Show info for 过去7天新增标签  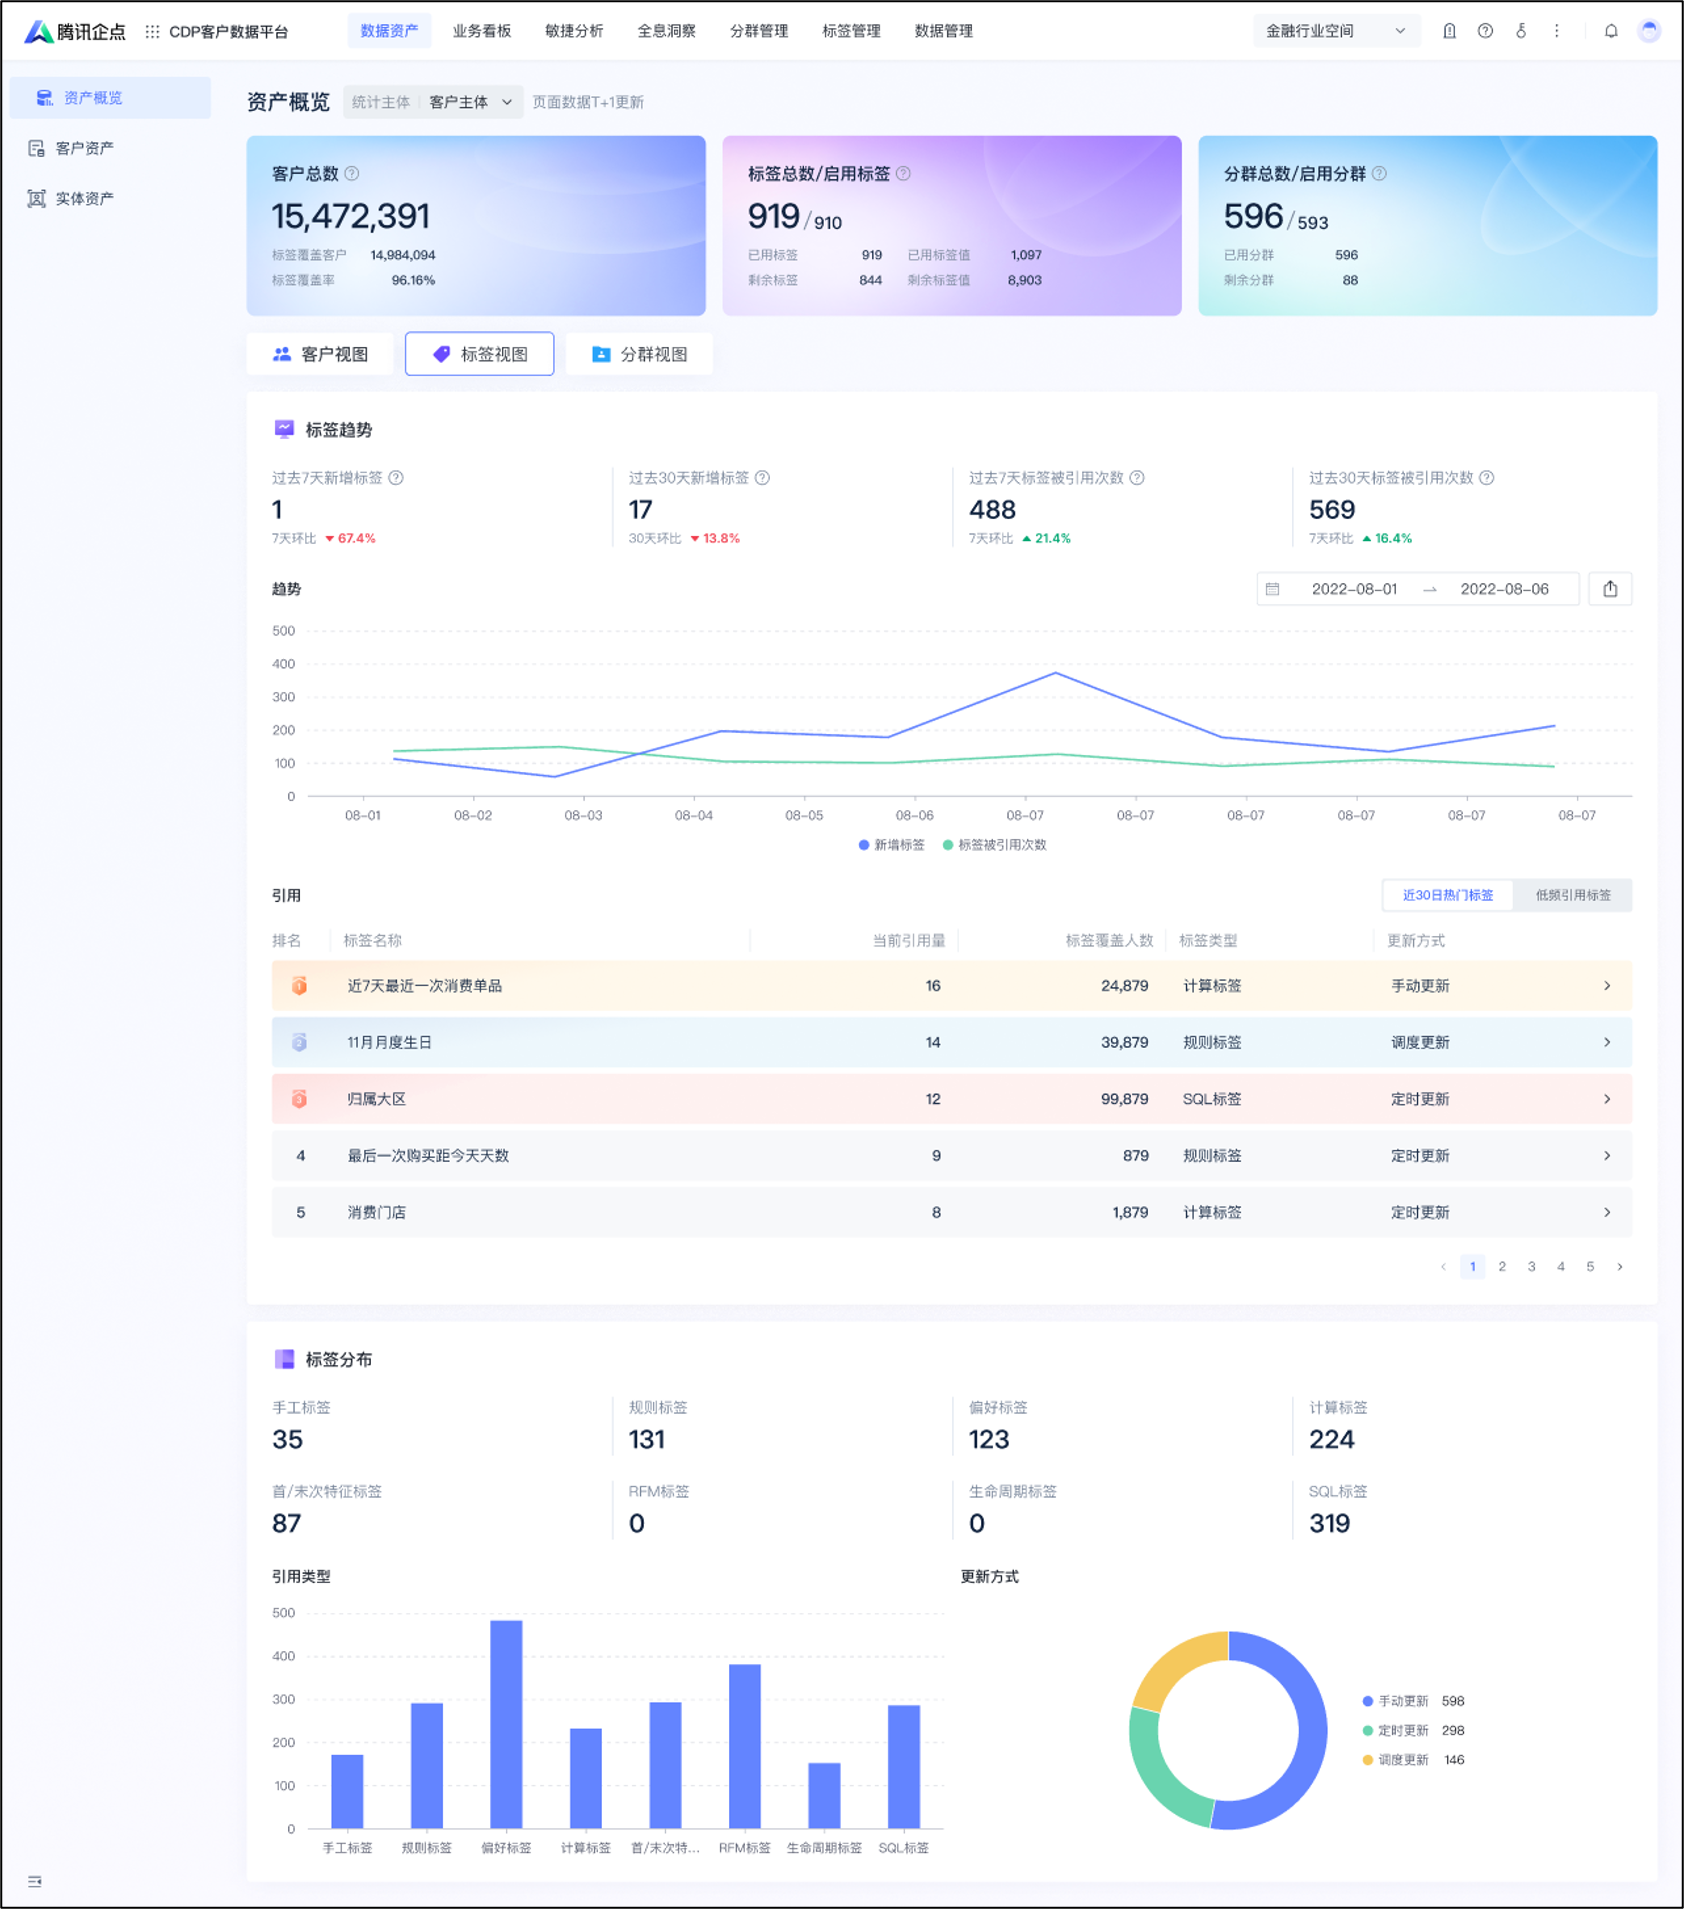396,478
